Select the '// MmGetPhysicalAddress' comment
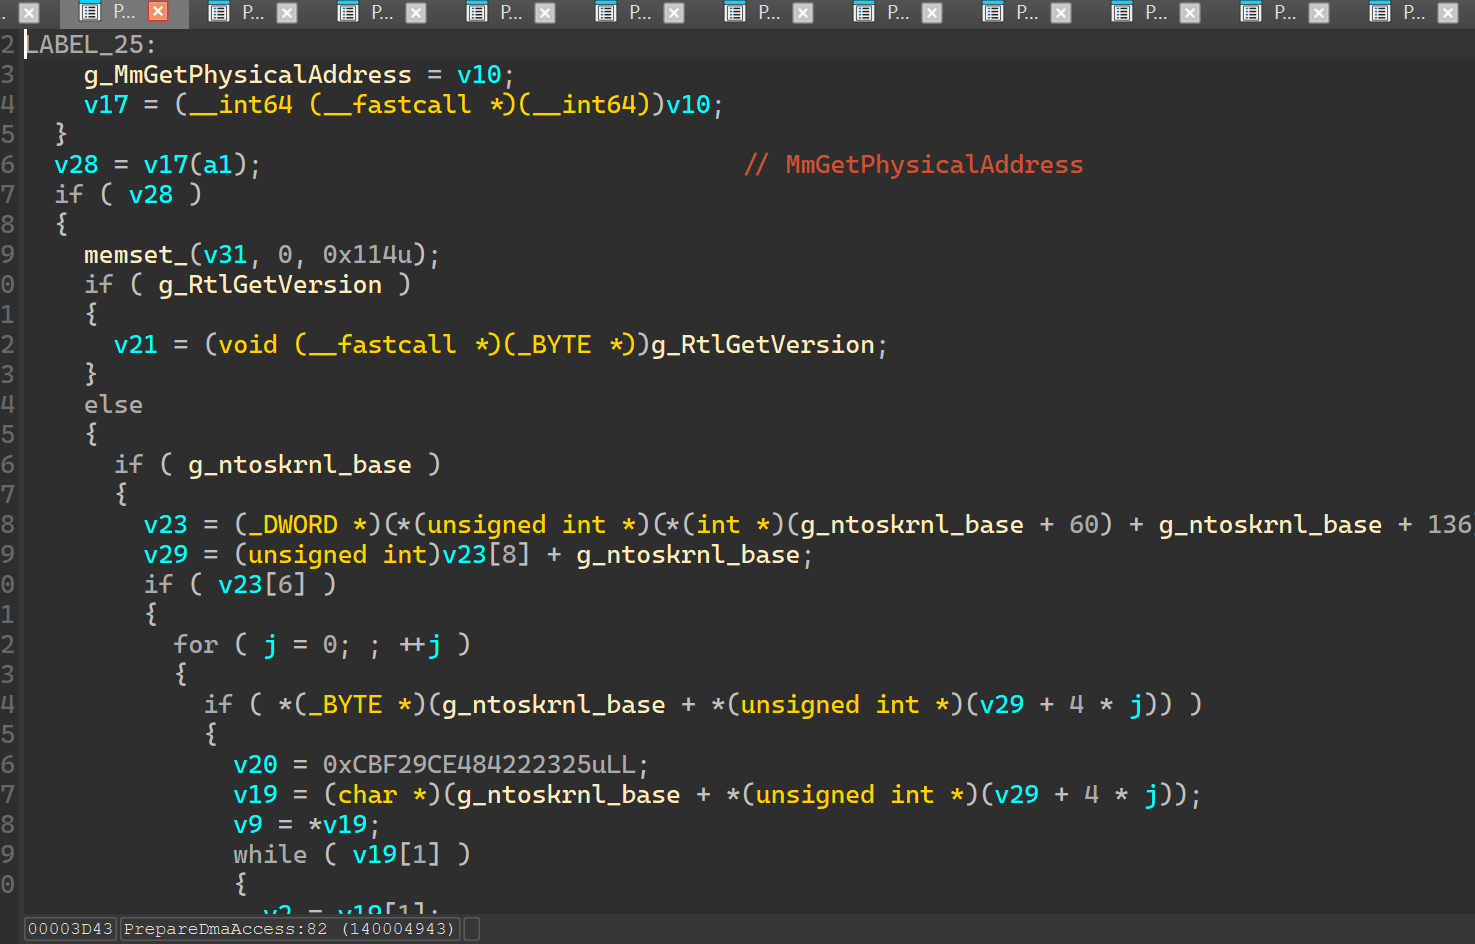Image resolution: width=1475 pixels, height=944 pixels. pos(914,165)
